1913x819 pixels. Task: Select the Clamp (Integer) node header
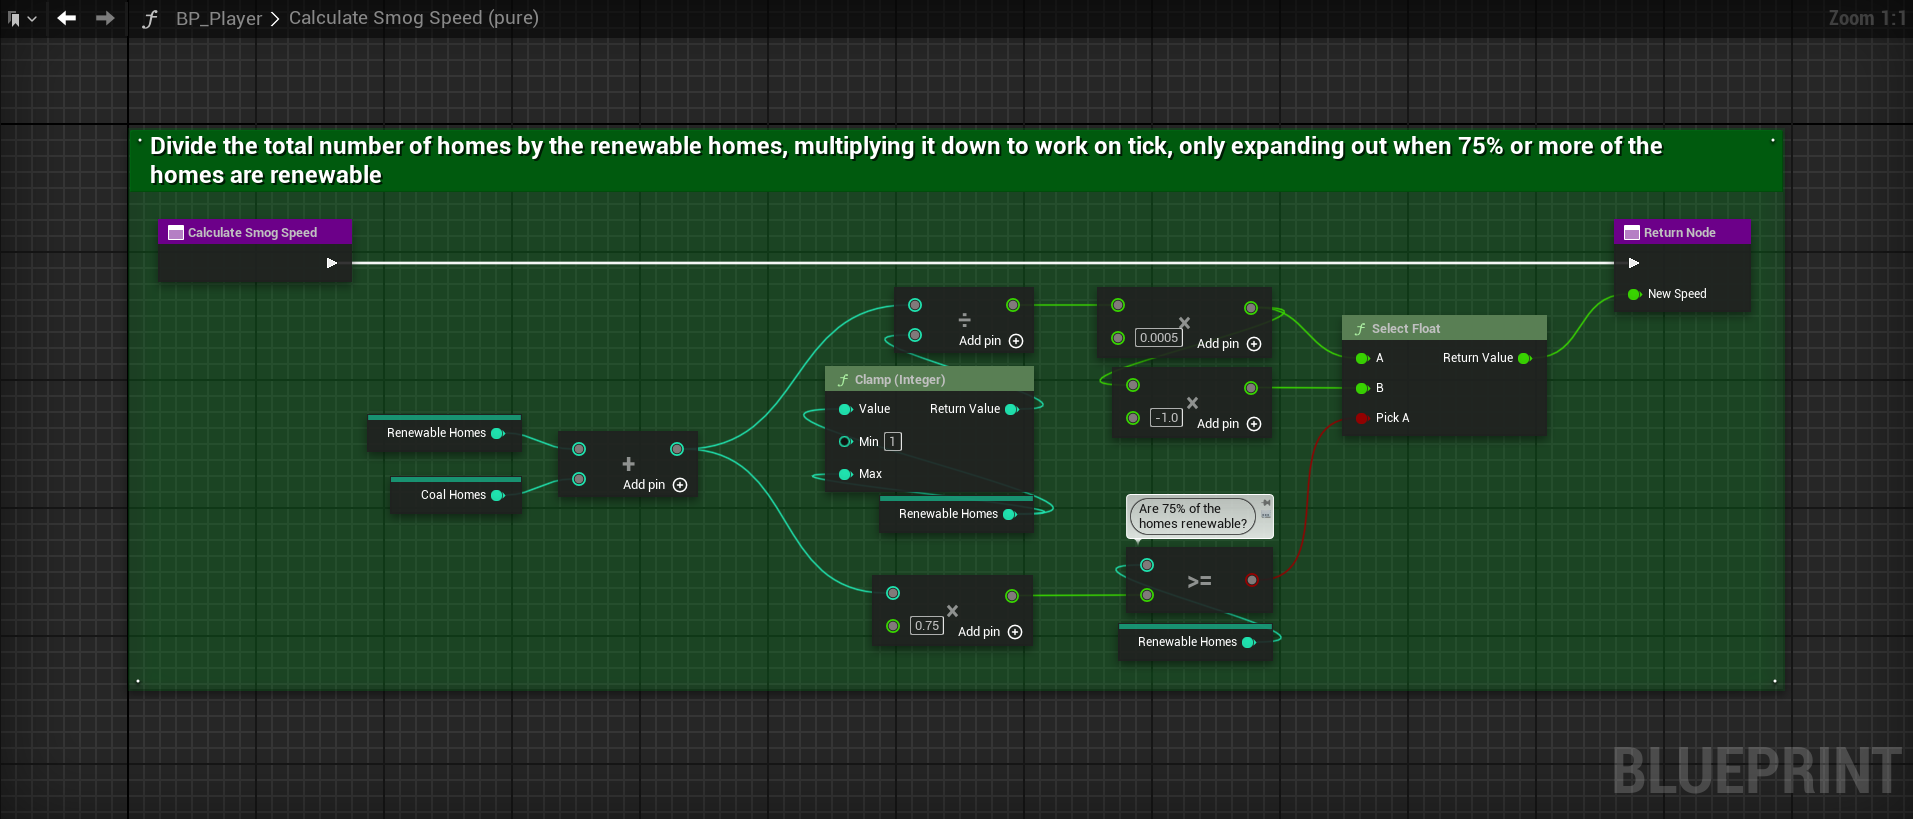point(929,379)
